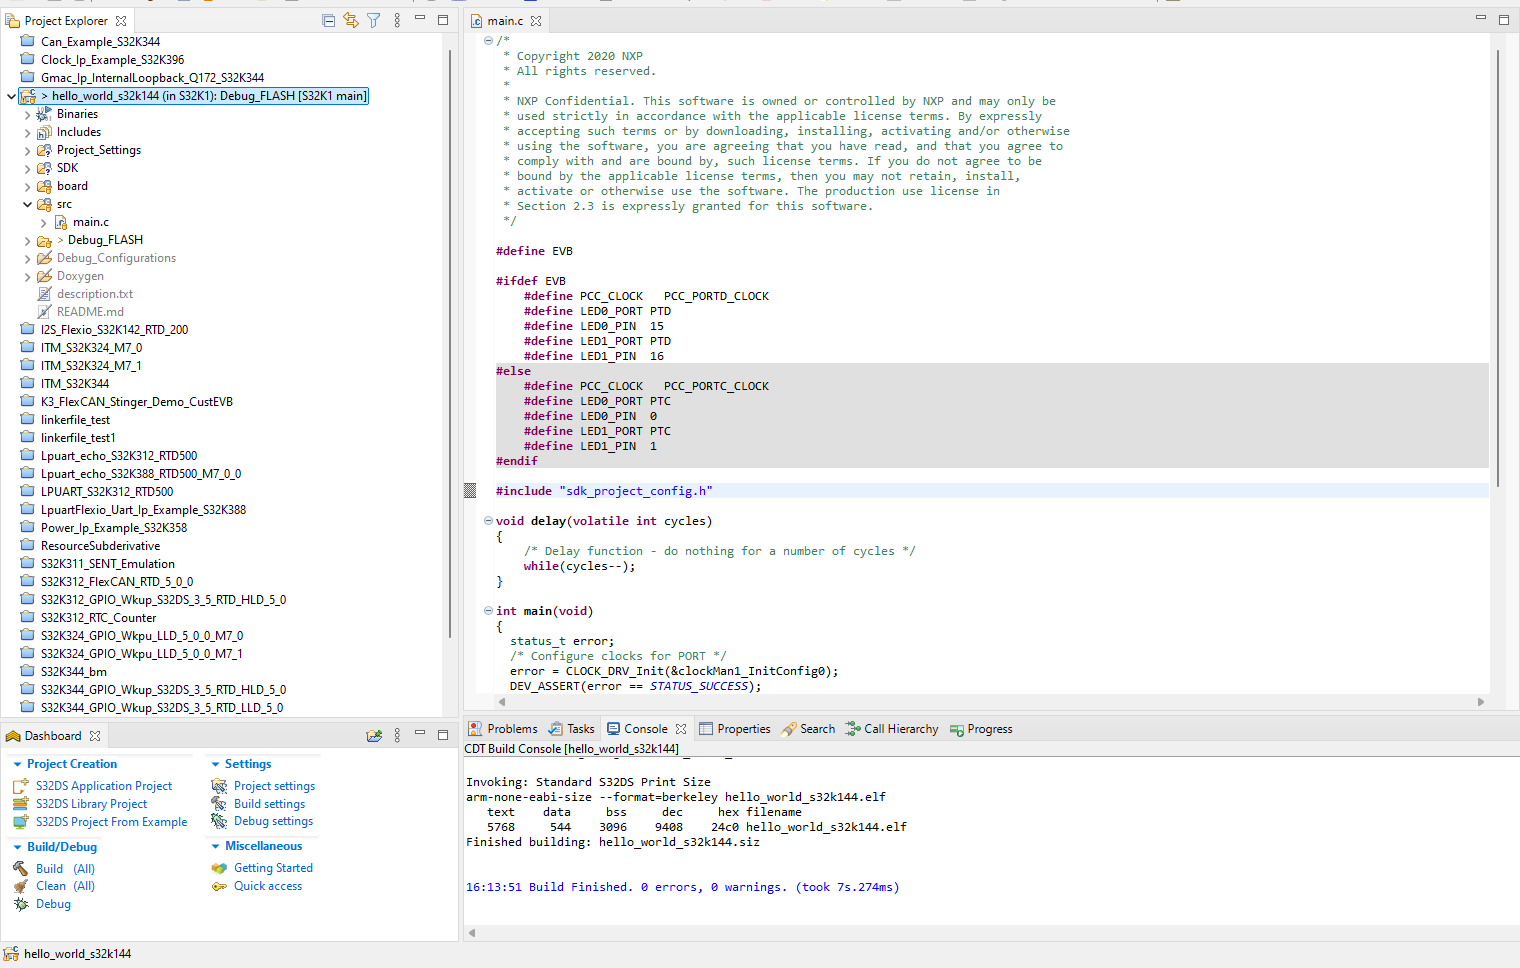Select S32K344_bm project

tap(73, 672)
